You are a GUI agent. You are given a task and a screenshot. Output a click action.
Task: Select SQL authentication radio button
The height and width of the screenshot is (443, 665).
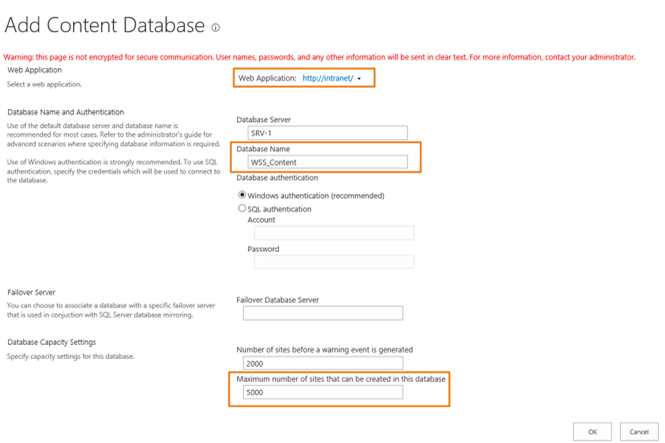tap(242, 208)
